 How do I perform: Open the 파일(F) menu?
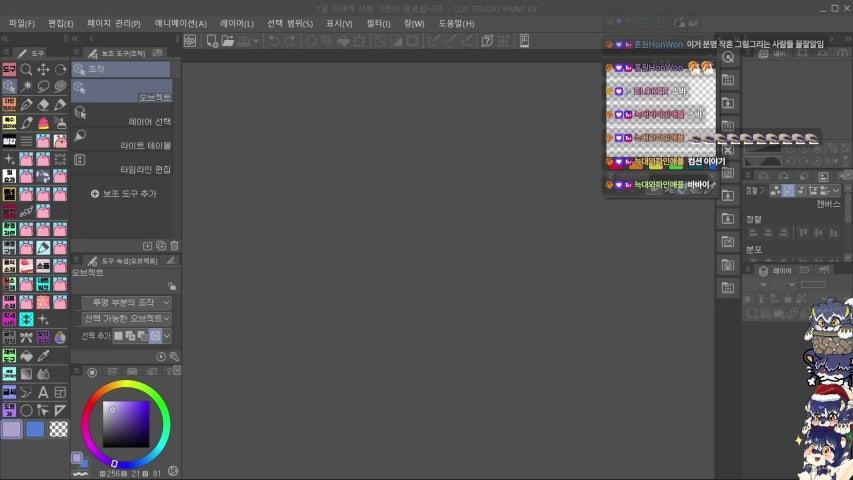click(22, 23)
